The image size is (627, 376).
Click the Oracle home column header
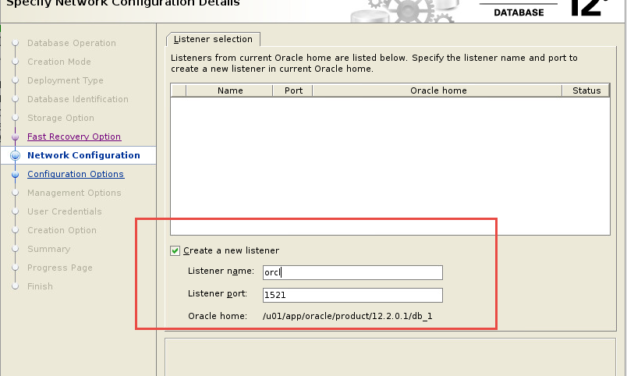pos(438,91)
